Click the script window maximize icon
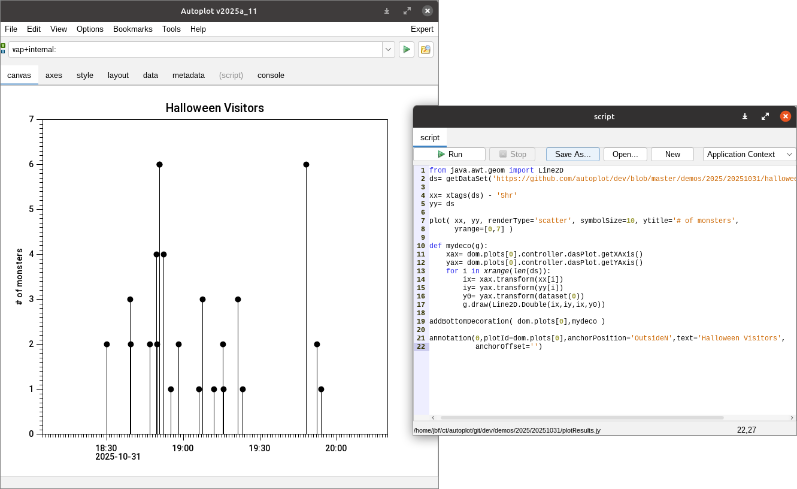This screenshot has height=489, width=797. pyautogui.click(x=765, y=116)
